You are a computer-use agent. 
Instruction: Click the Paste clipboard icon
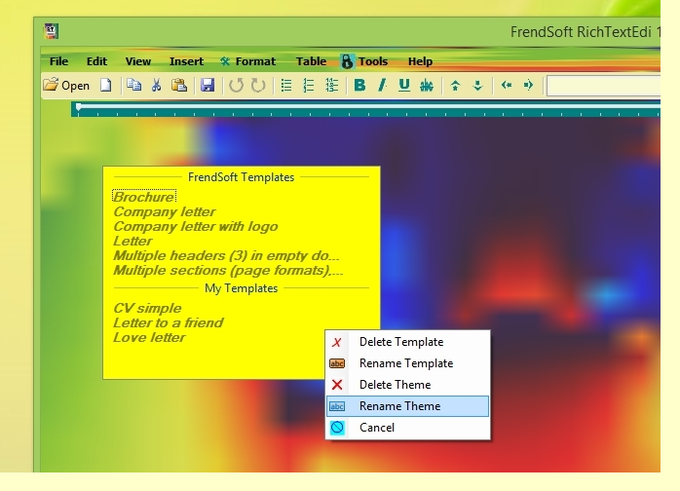coord(179,85)
